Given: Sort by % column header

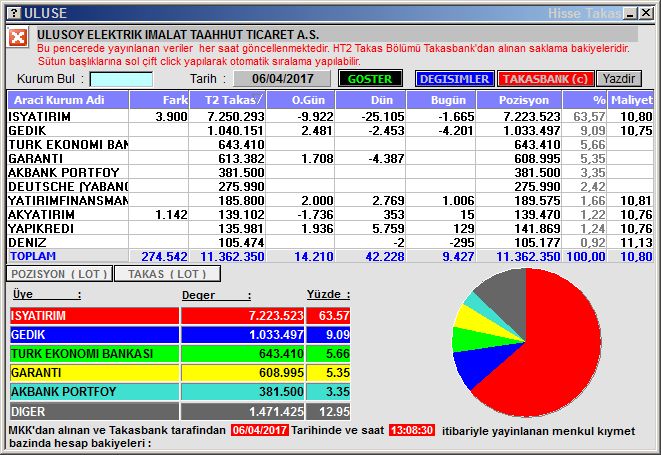Looking at the screenshot, I should 585,100.
